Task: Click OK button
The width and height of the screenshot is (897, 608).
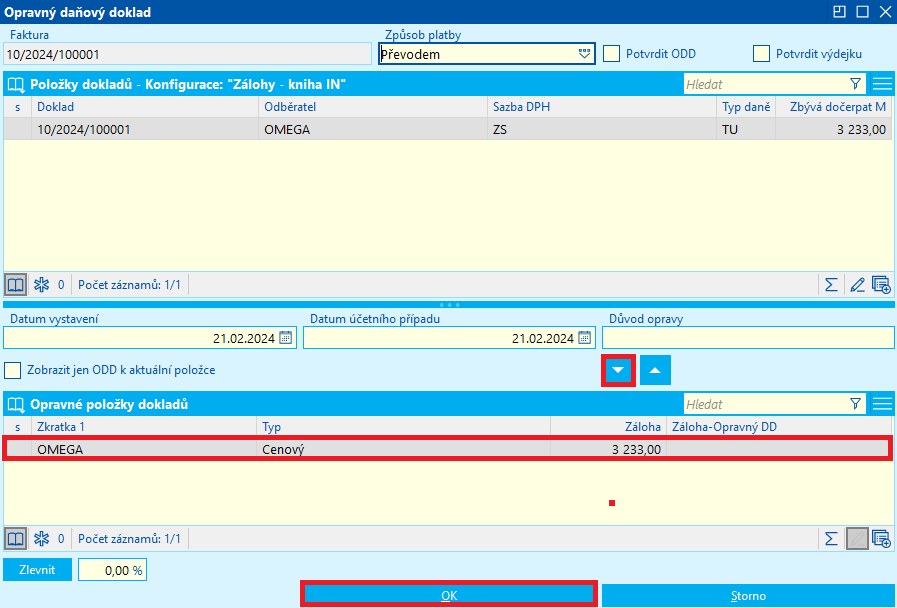Action: pyautogui.click(x=449, y=595)
